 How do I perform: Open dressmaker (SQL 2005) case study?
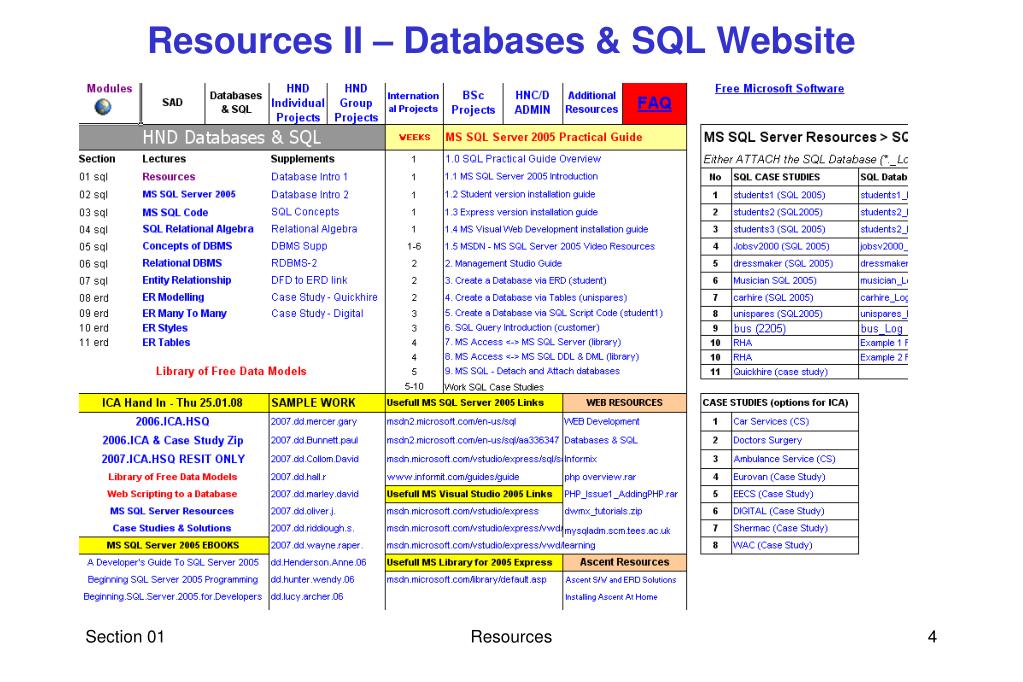click(783, 264)
